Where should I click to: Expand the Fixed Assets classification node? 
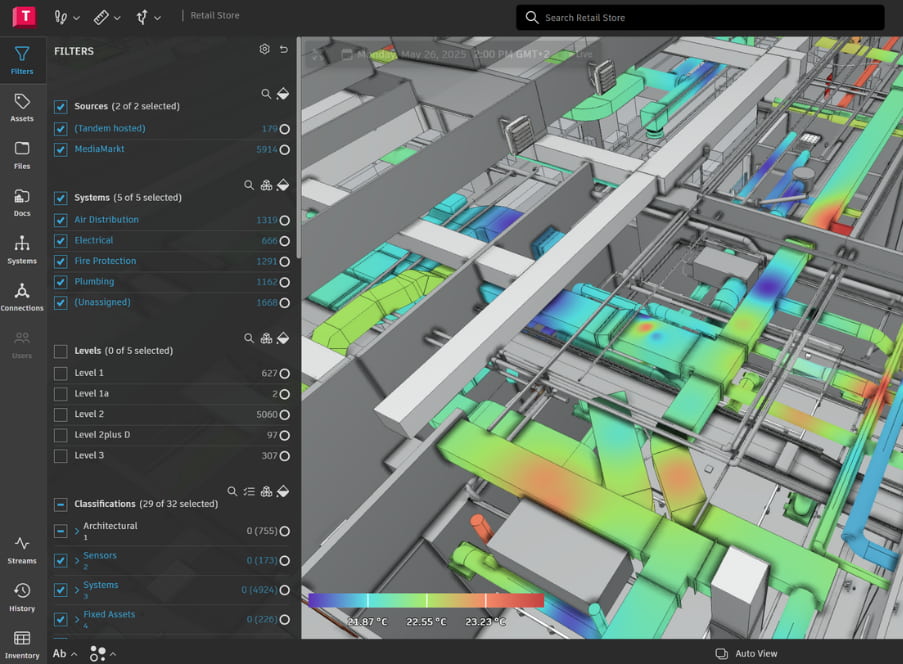click(76, 618)
